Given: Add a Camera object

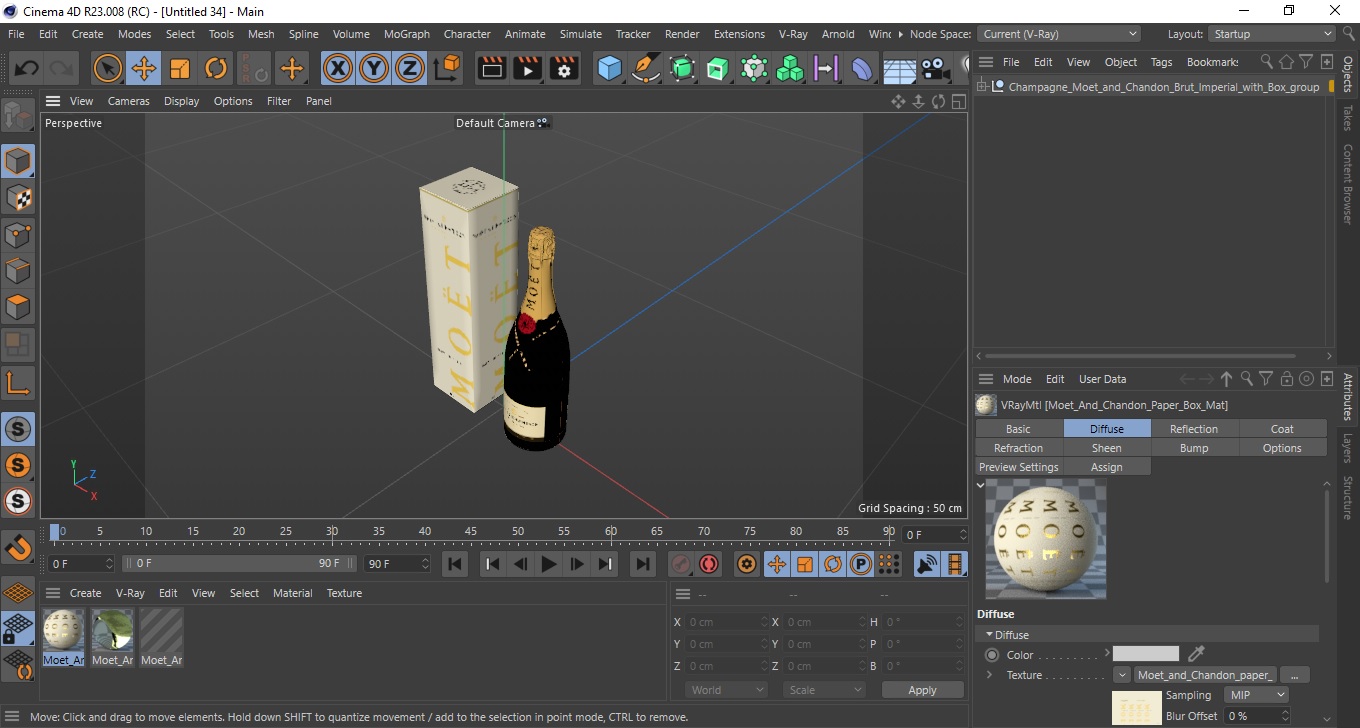Looking at the screenshot, I should [x=935, y=69].
